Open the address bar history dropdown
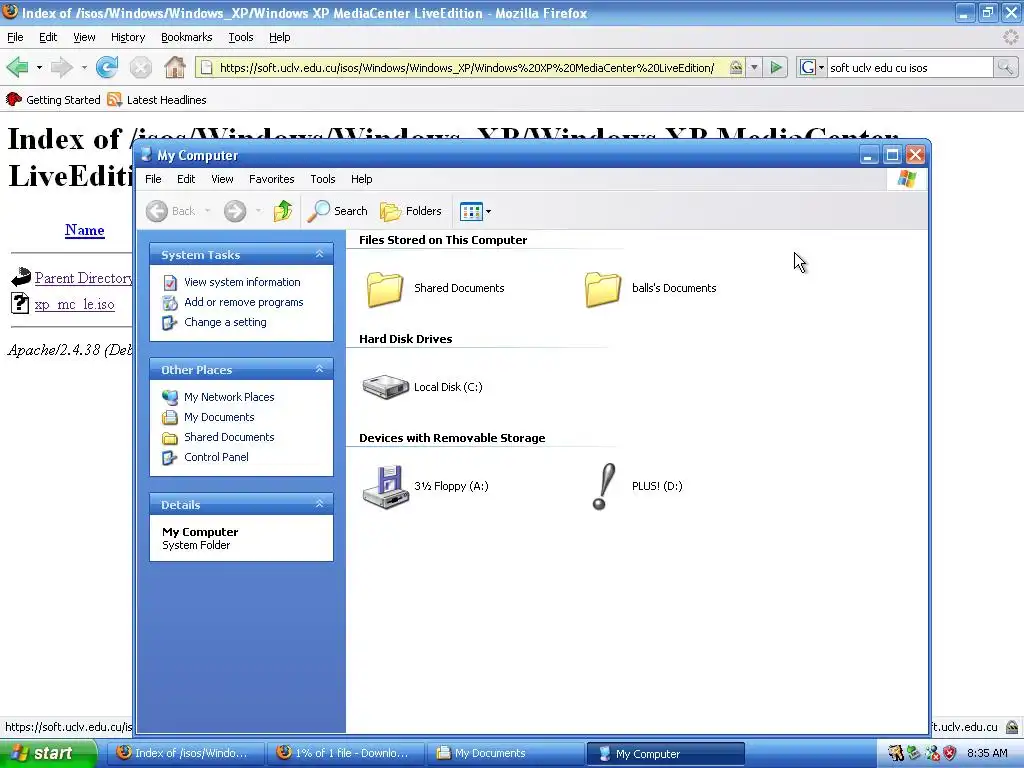 (754, 67)
